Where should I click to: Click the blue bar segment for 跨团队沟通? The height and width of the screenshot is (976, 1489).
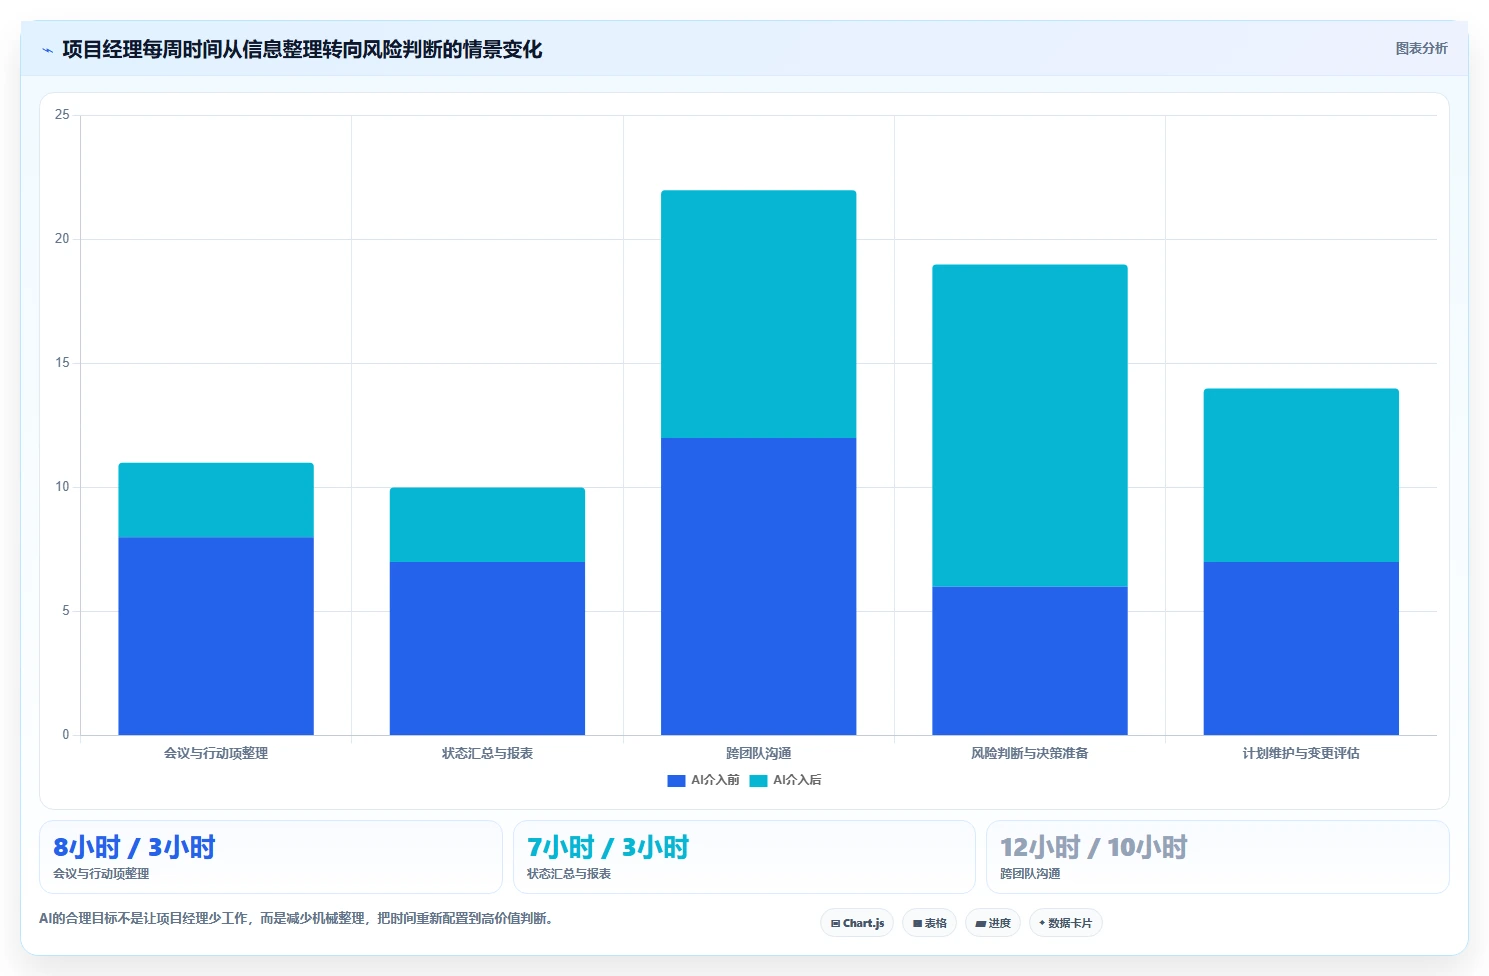click(758, 586)
